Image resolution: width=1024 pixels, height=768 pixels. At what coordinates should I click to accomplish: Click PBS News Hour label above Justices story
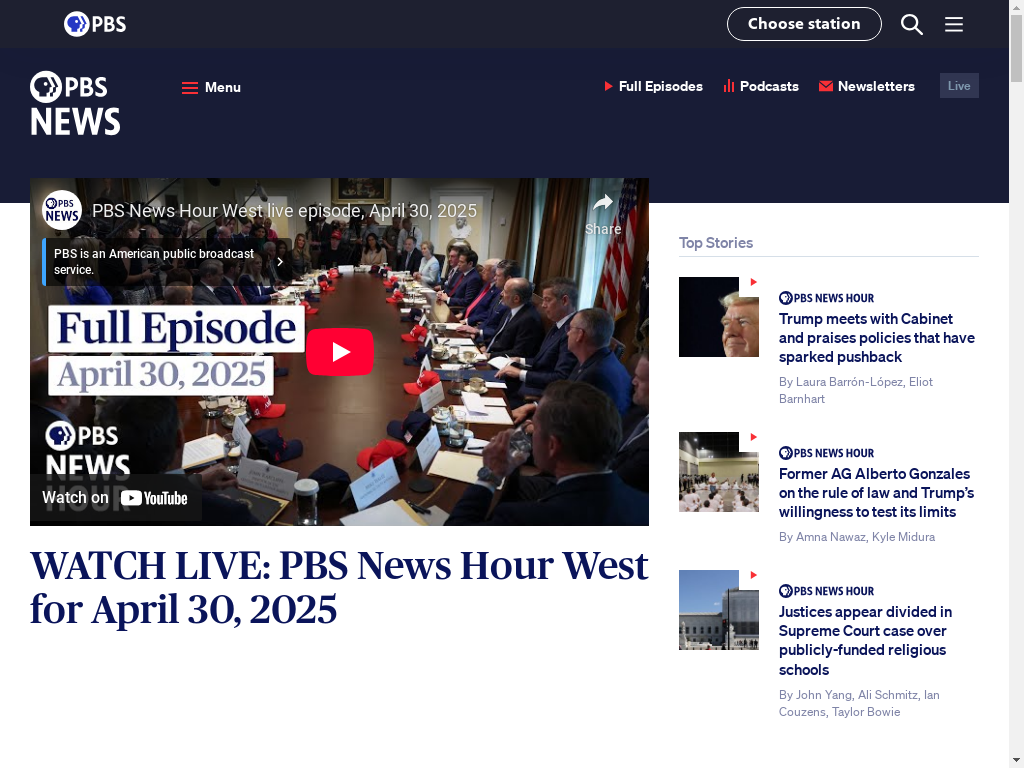[x=826, y=591]
